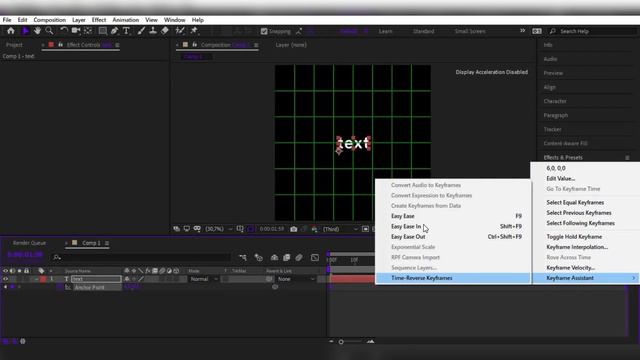The width and height of the screenshot is (640, 360).
Task: Open the File menu
Action: click(x=7, y=20)
